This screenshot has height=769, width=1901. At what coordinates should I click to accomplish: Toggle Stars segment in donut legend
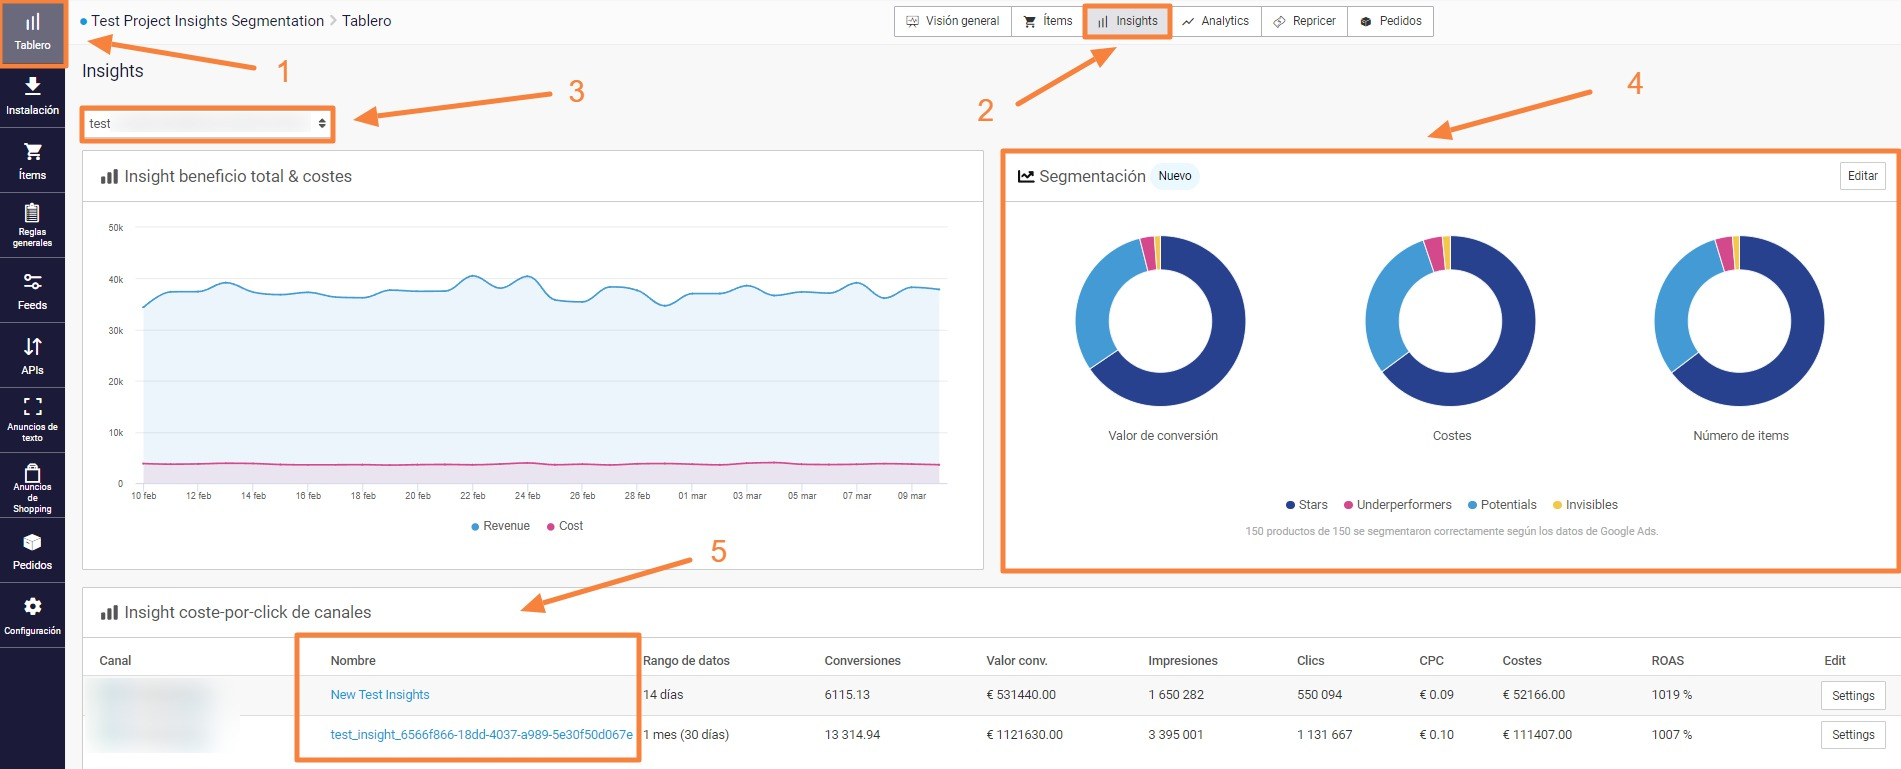pyautogui.click(x=1307, y=505)
